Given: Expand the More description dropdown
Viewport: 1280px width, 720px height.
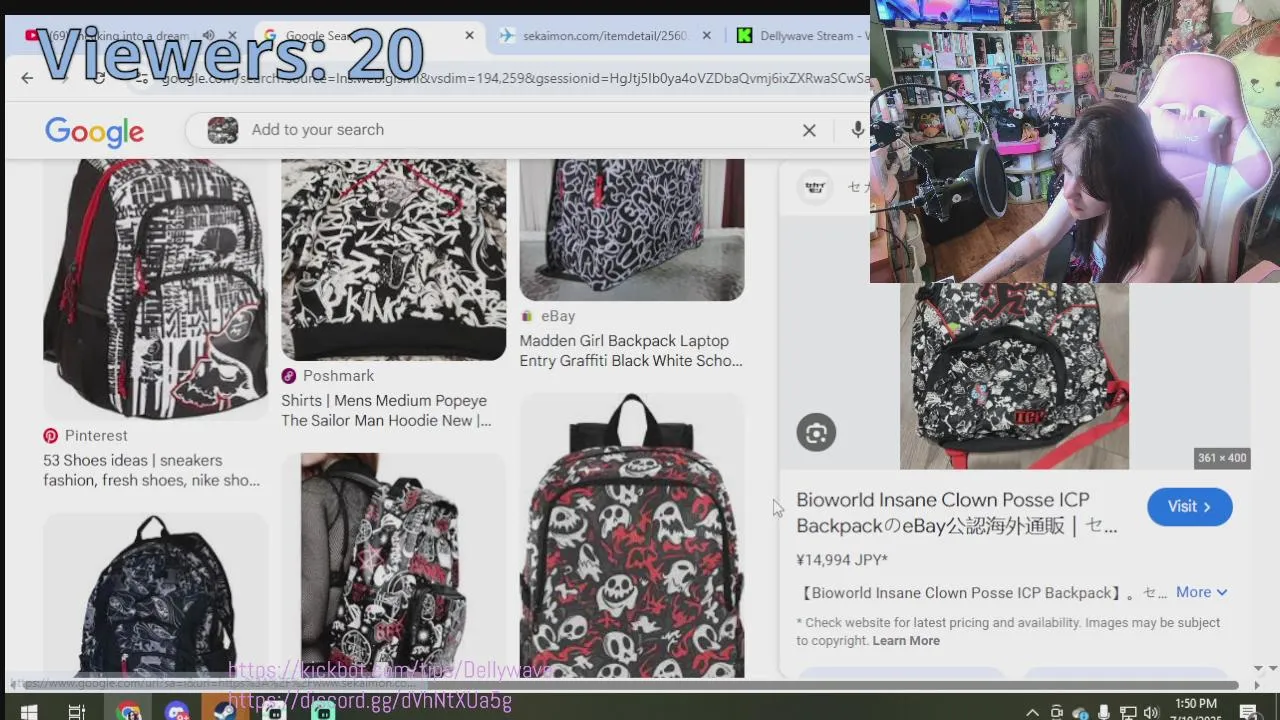Looking at the screenshot, I should [1201, 592].
